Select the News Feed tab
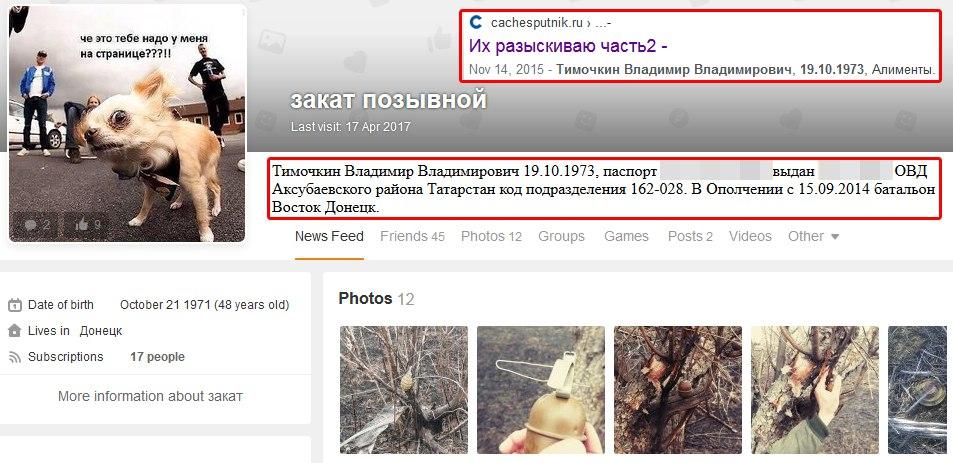953x463 pixels. click(x=329, y=236)
